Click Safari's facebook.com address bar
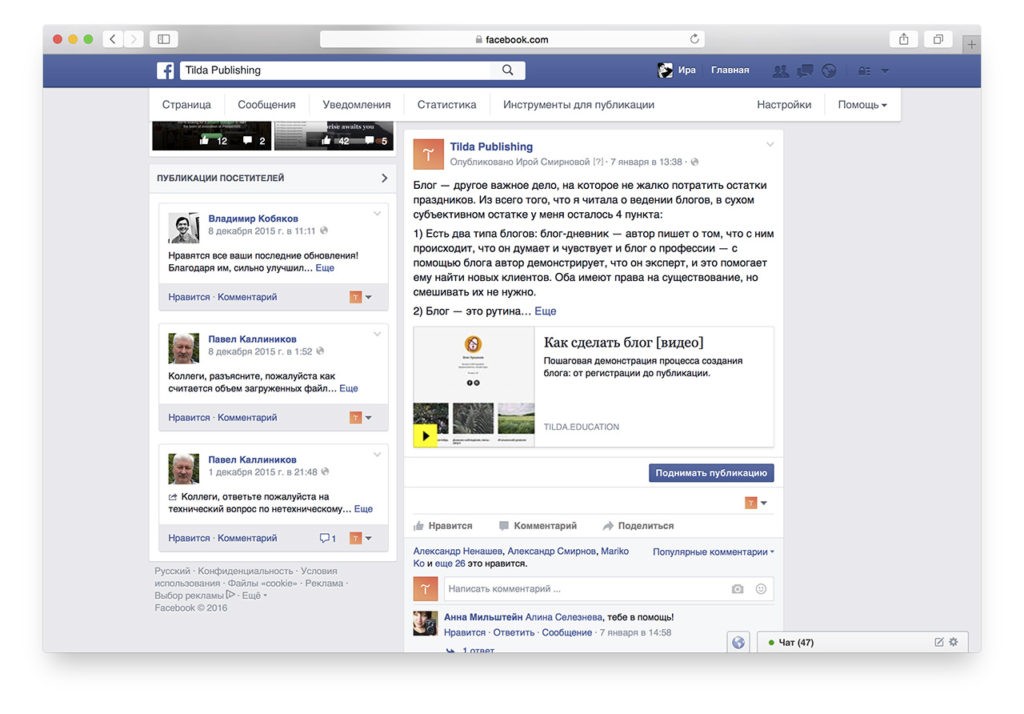The image size is (1024, 714). tap(512, 39)
